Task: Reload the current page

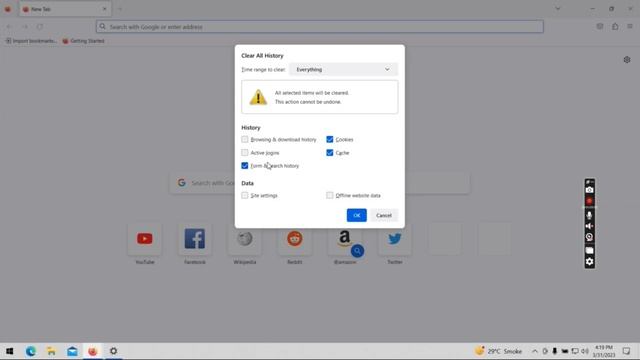Action: click(40, 27)
